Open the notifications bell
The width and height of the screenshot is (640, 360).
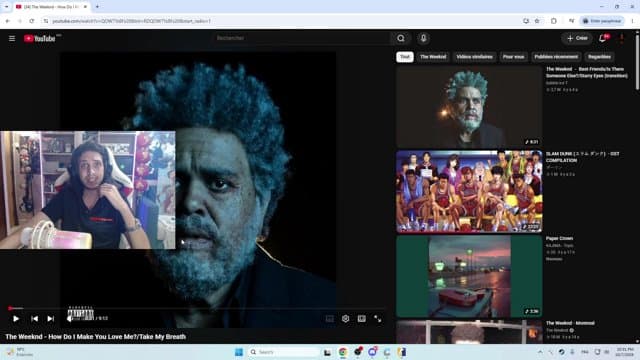tap(603, 38)
